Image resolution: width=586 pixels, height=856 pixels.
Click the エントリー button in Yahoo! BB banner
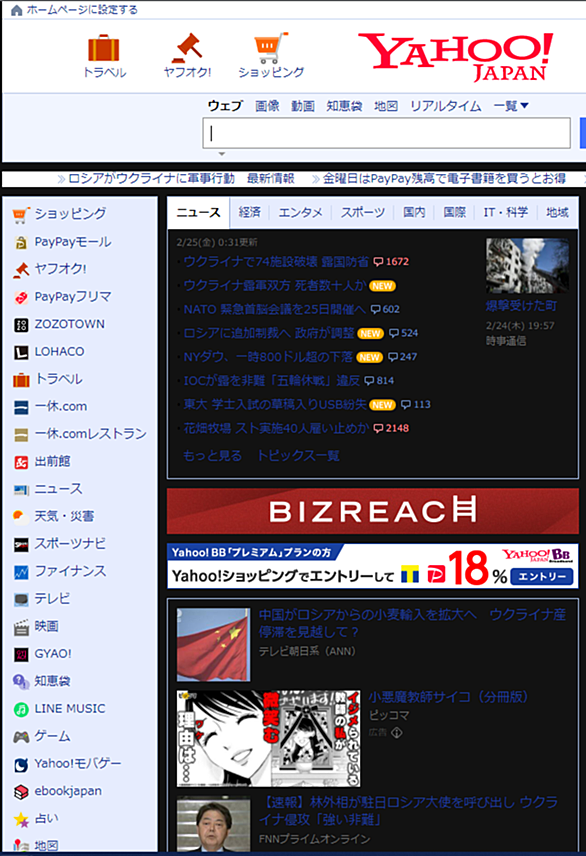(542, 576)
